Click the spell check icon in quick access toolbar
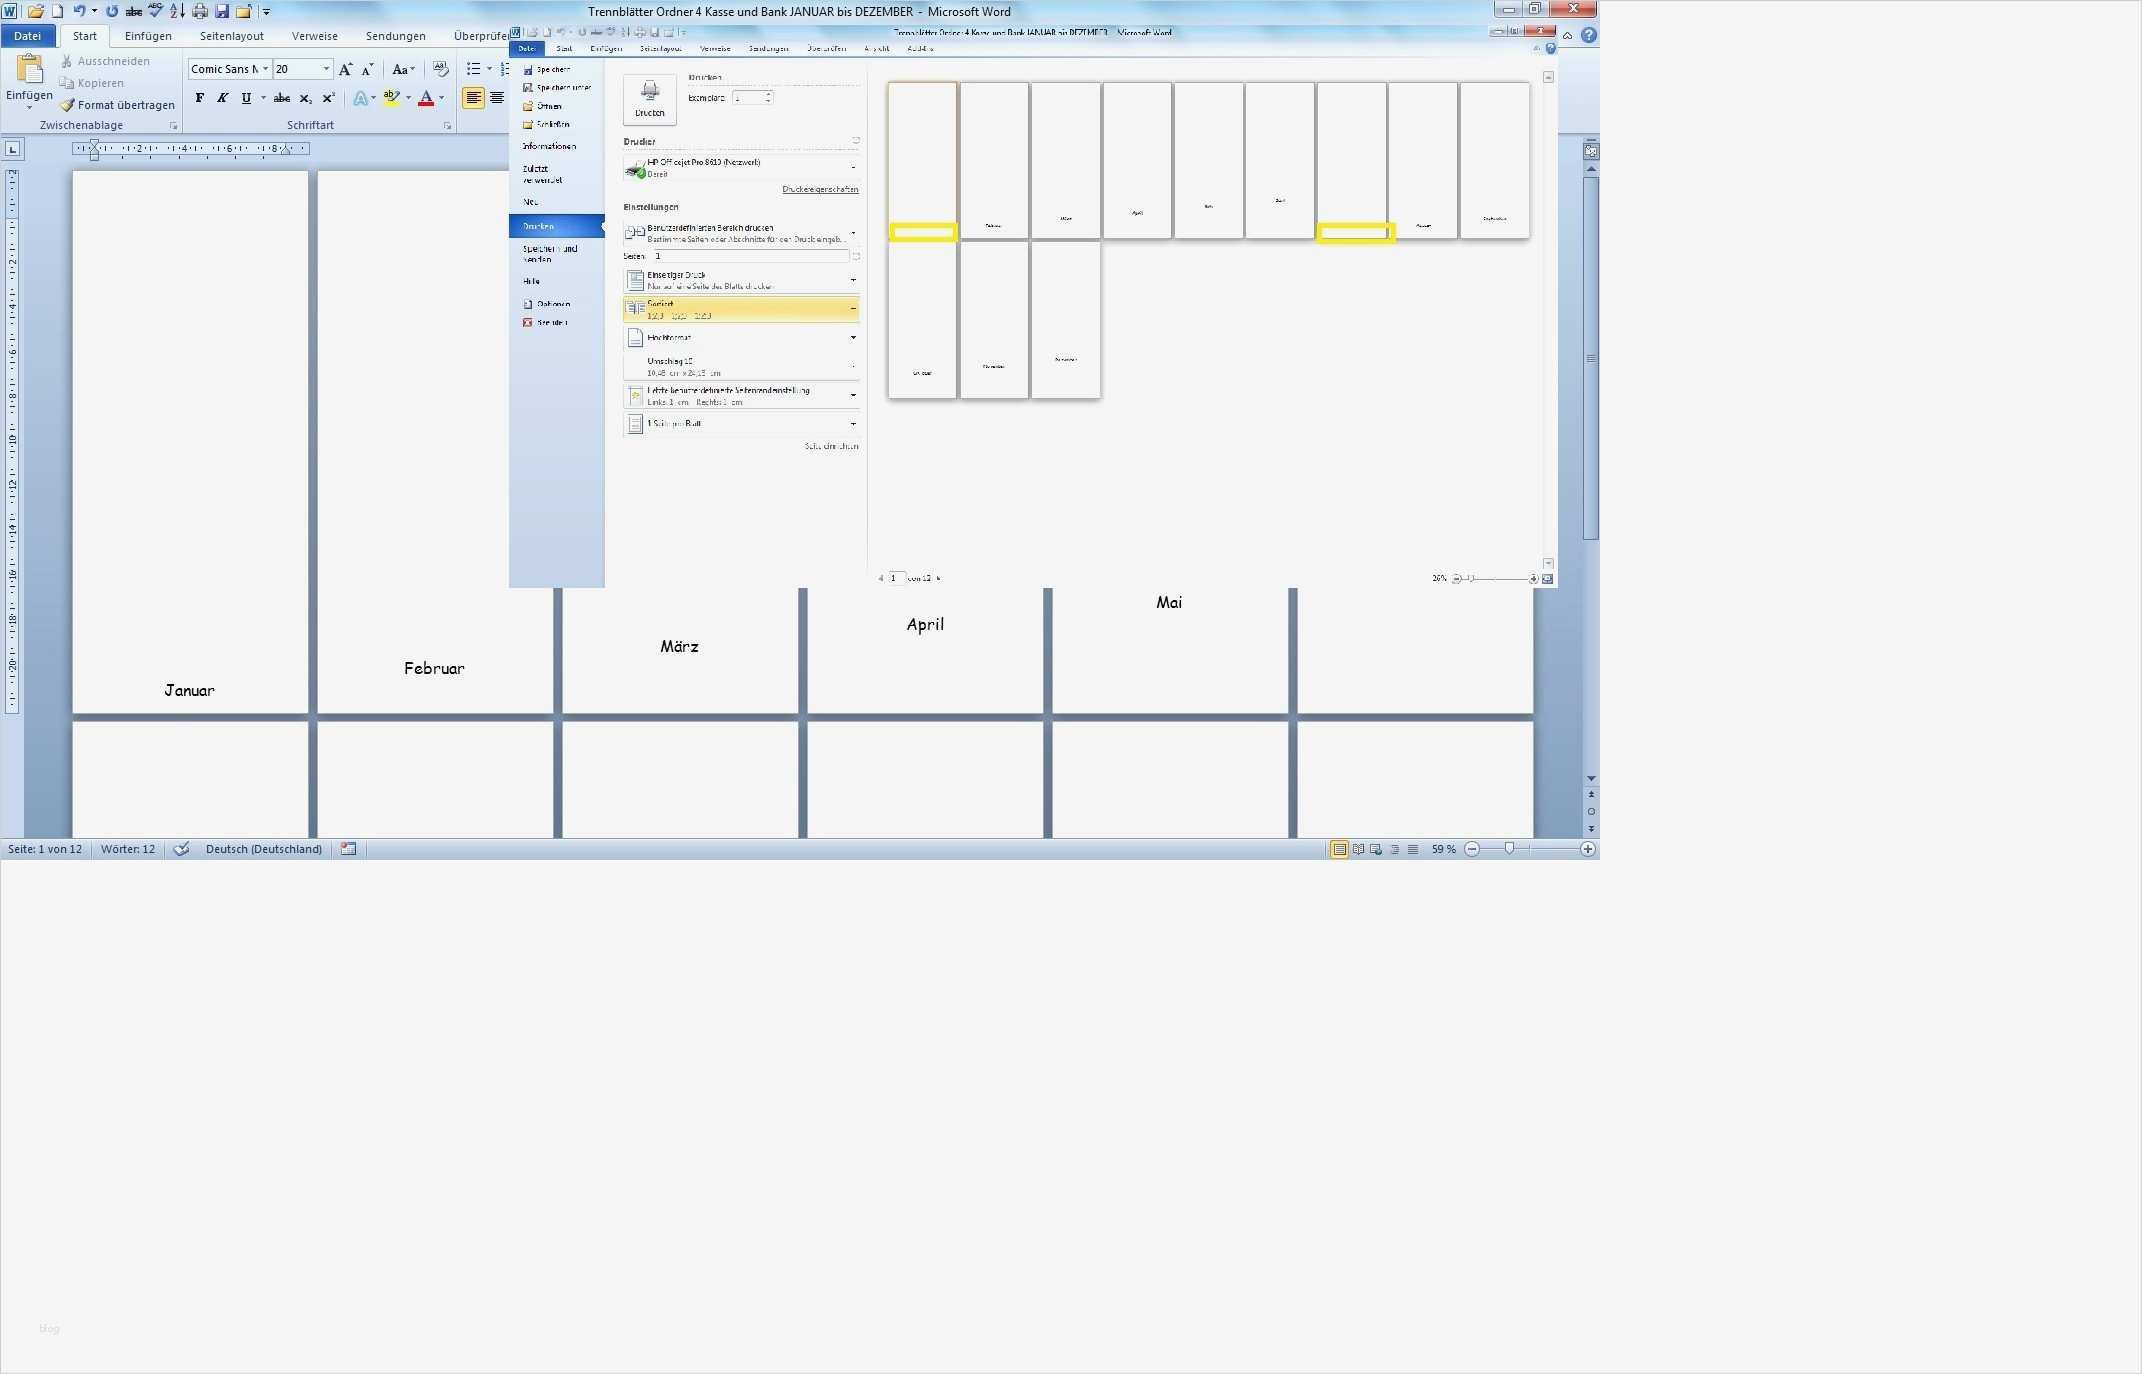Screen dimensions: 2142x1374 point(155,11)
